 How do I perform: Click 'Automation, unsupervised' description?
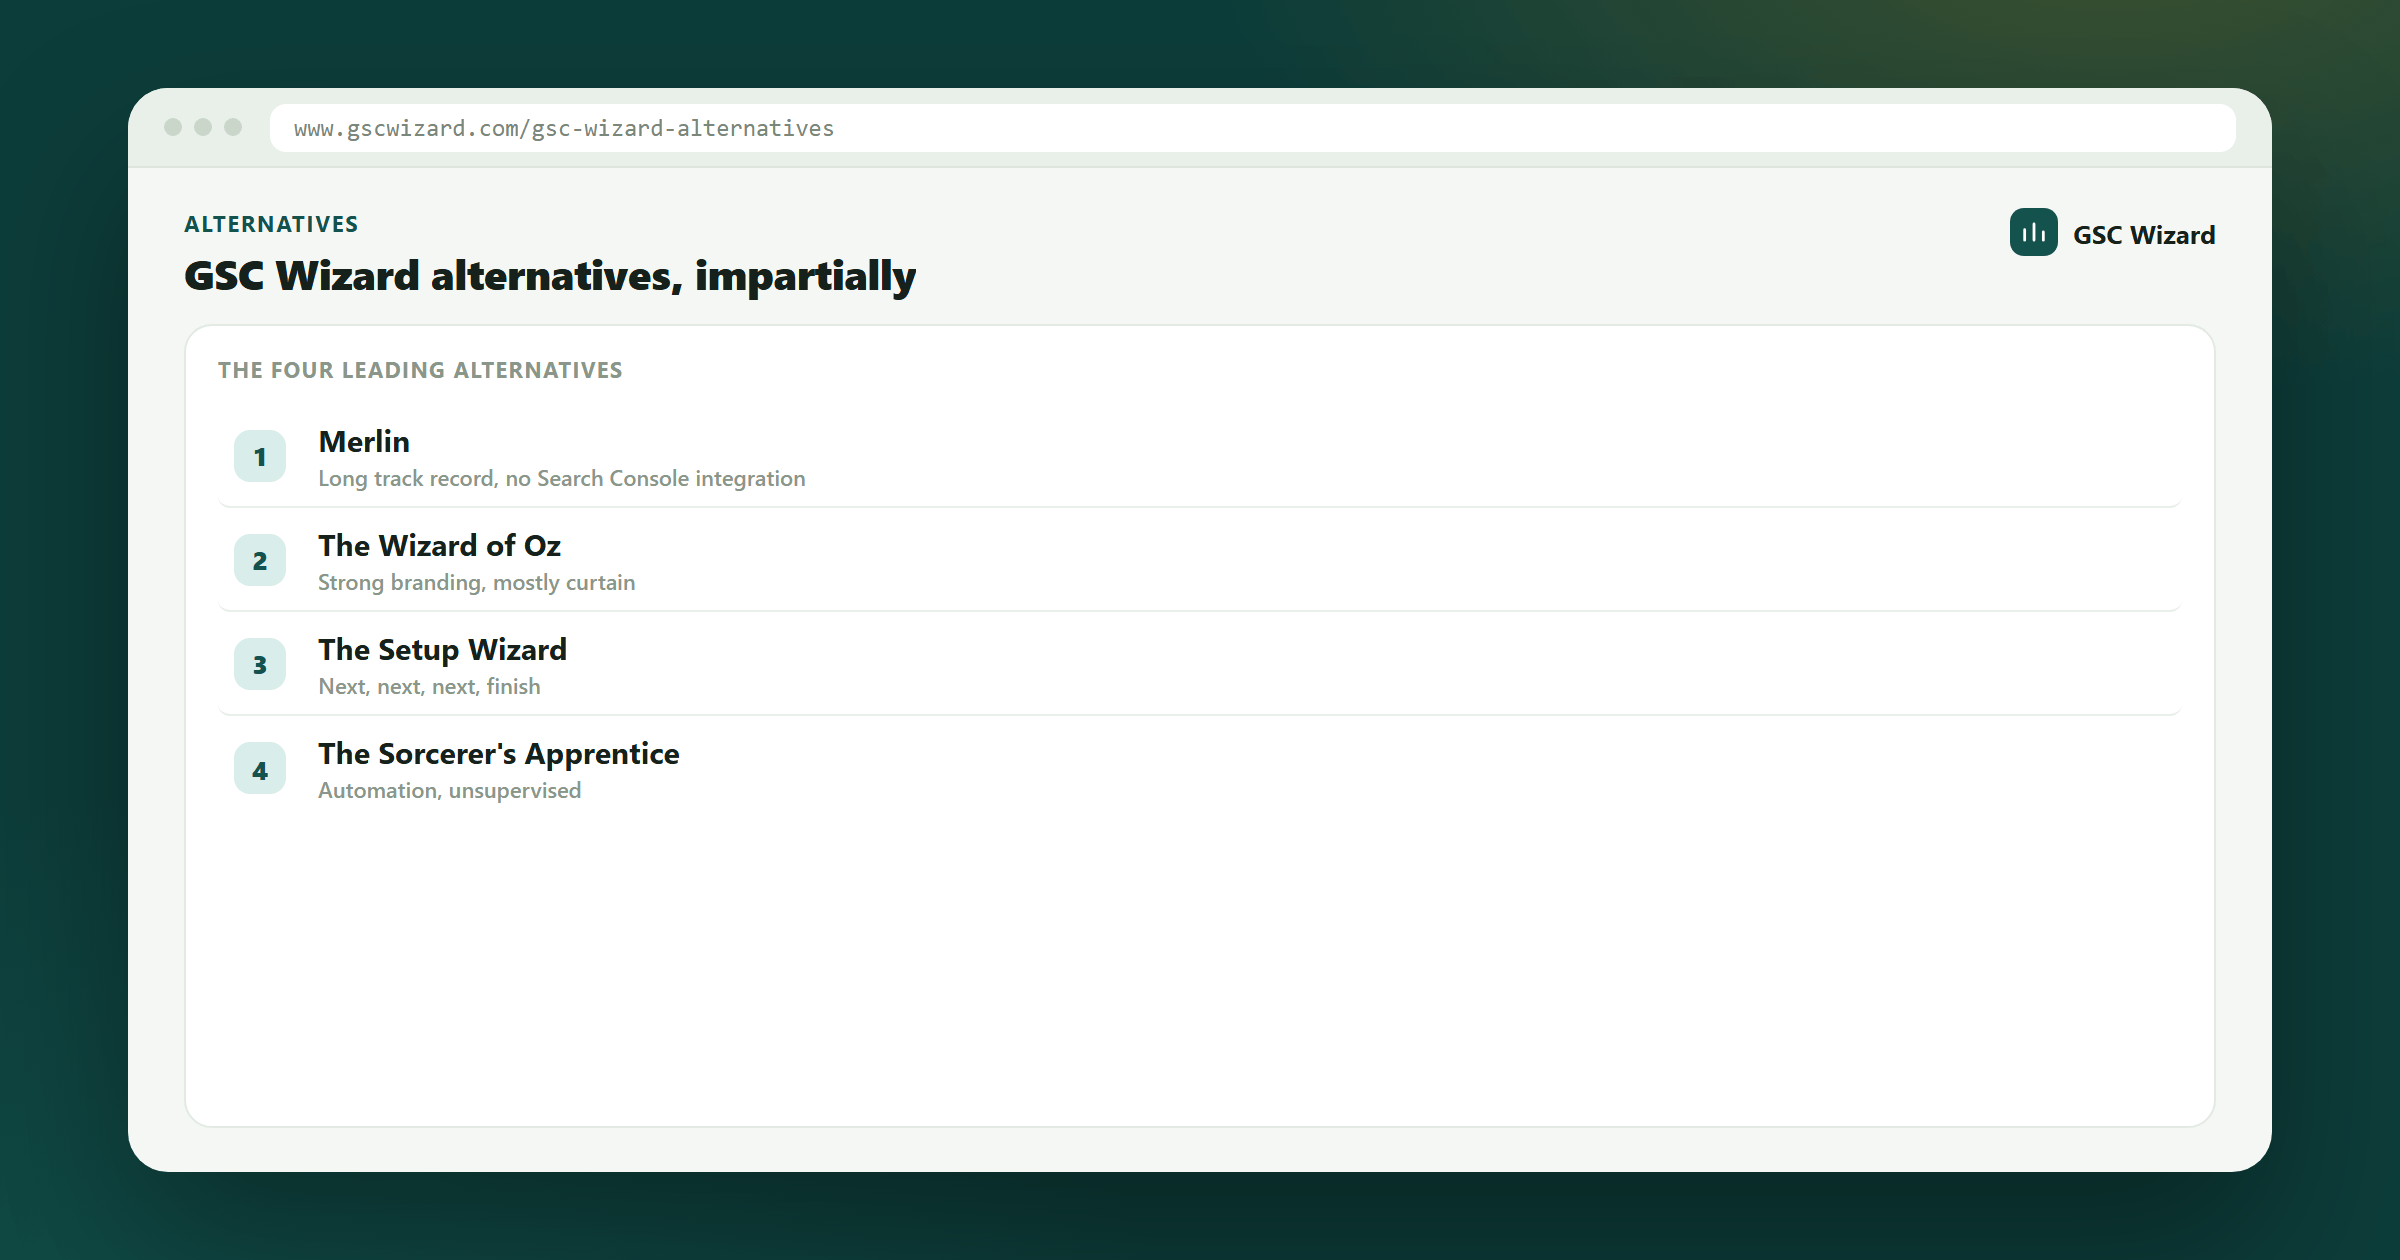[450, 791]
